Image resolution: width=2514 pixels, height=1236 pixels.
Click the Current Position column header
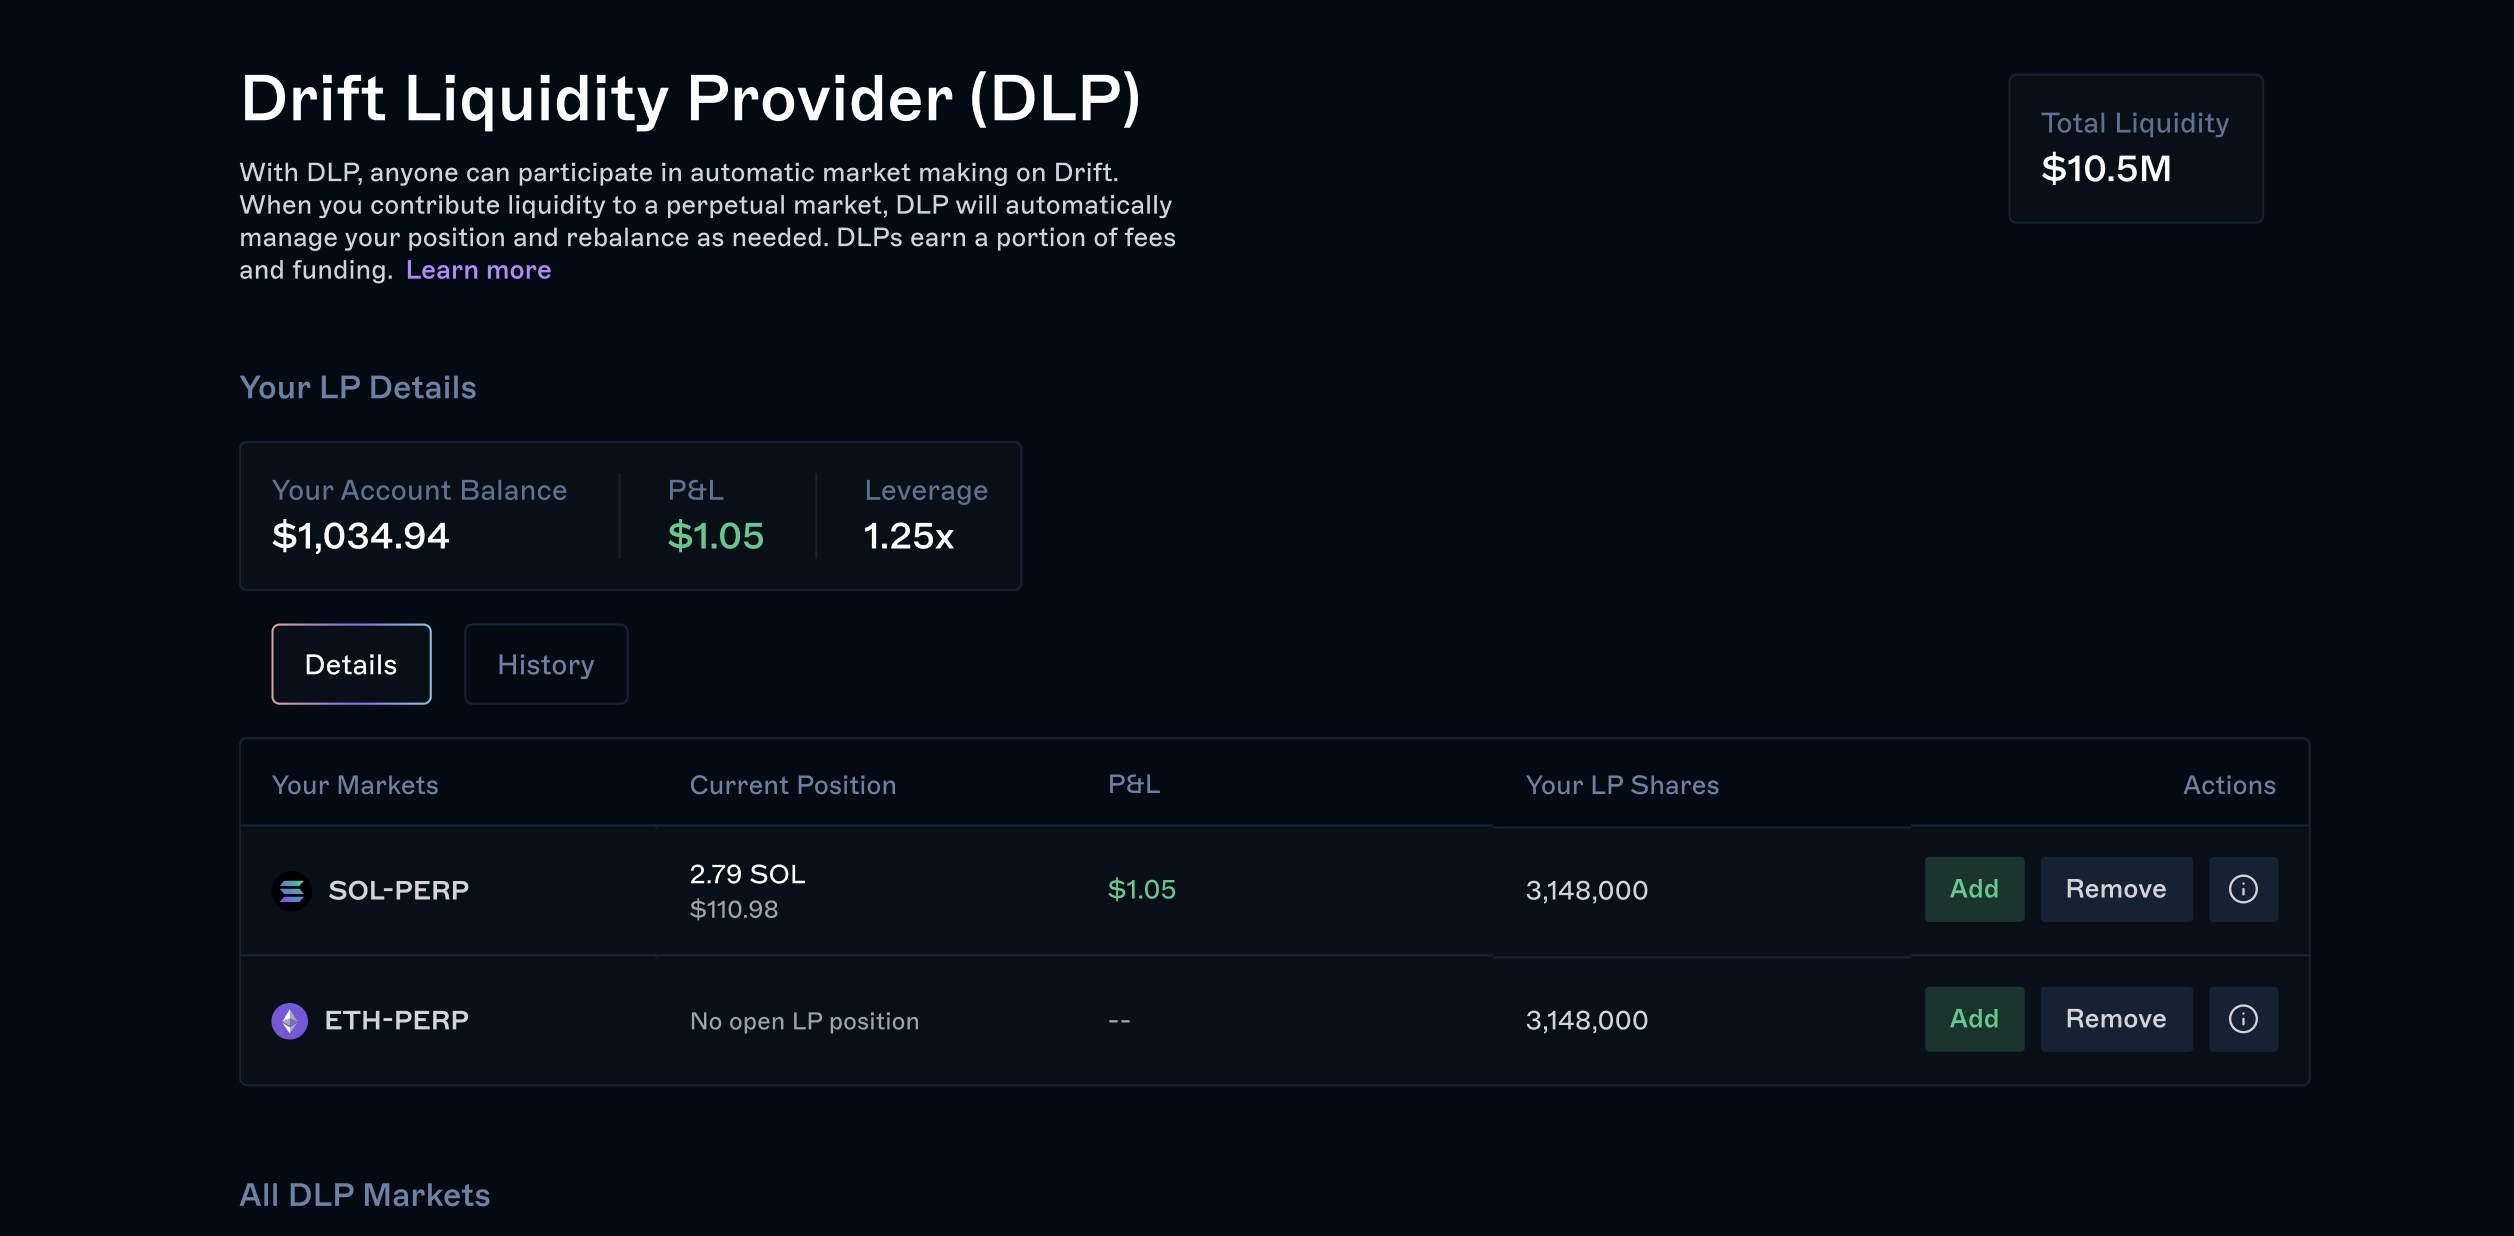(793, 785)
